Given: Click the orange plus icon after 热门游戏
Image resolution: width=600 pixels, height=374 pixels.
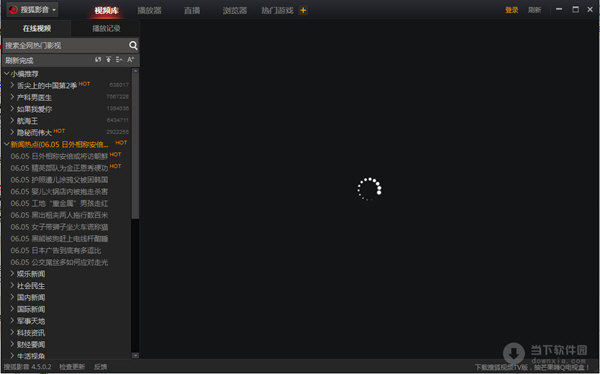Looking at the screenshot, I should pos(303,10).
